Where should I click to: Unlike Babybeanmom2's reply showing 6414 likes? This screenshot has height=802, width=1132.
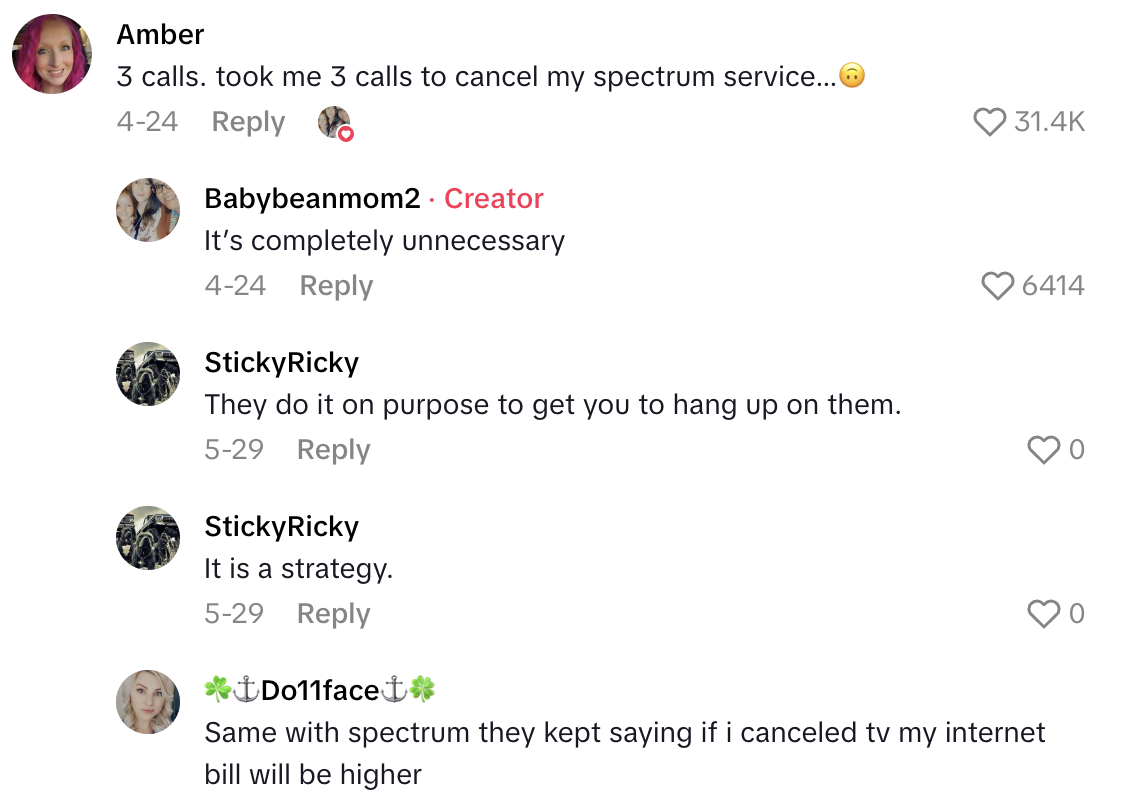[x=997, y=286]
